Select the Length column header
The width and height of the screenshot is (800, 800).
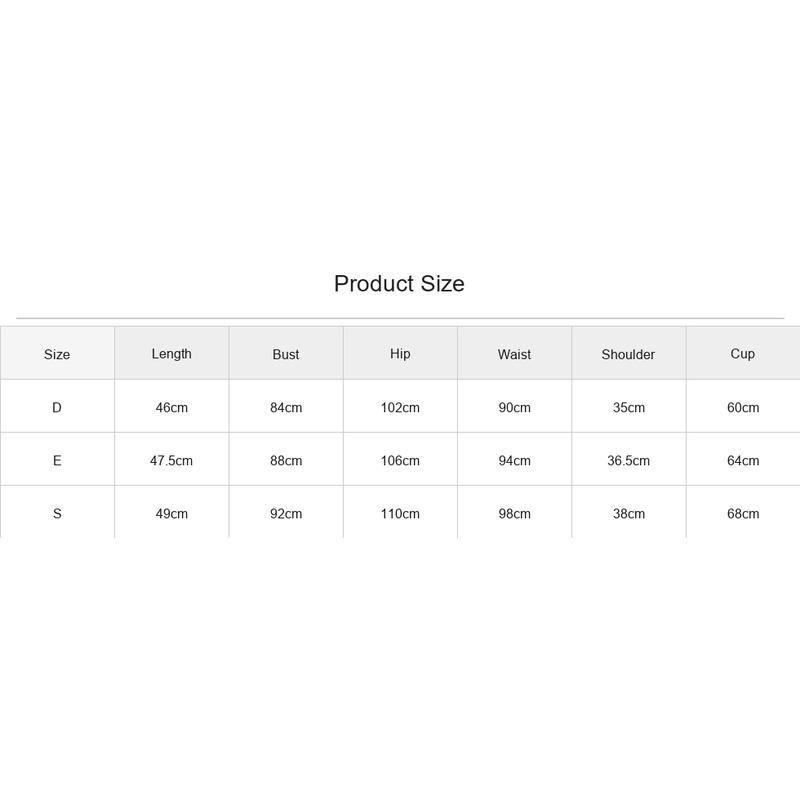(171, 354)
